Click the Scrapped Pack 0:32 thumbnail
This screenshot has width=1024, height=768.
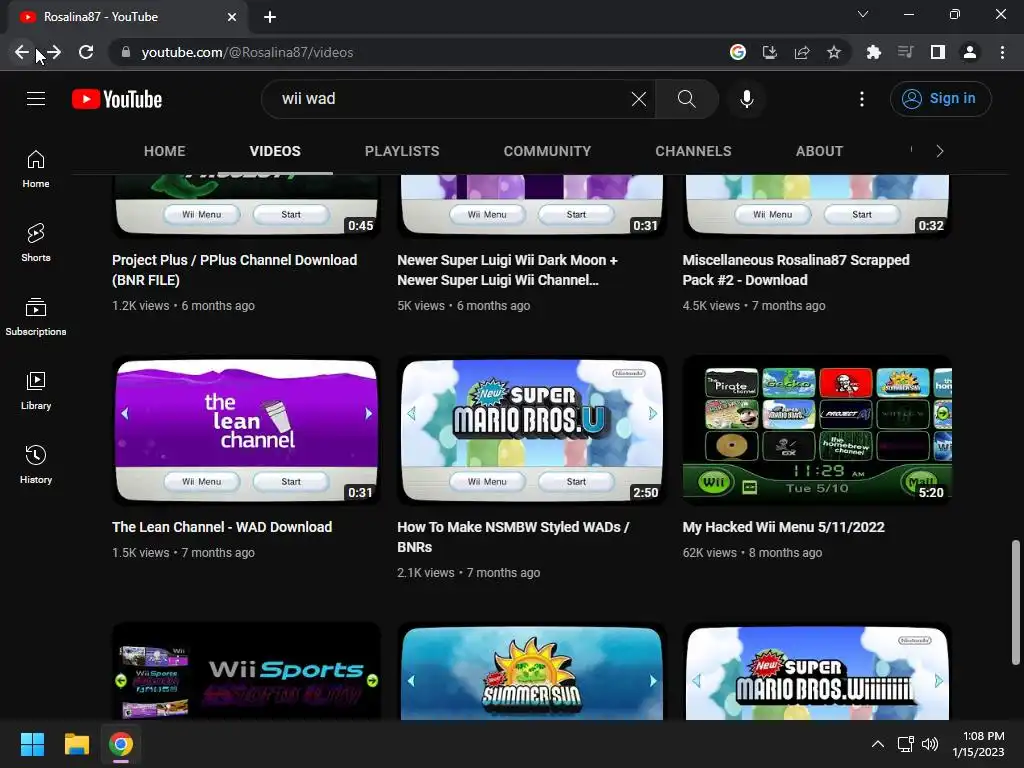[x=817, y=206]
